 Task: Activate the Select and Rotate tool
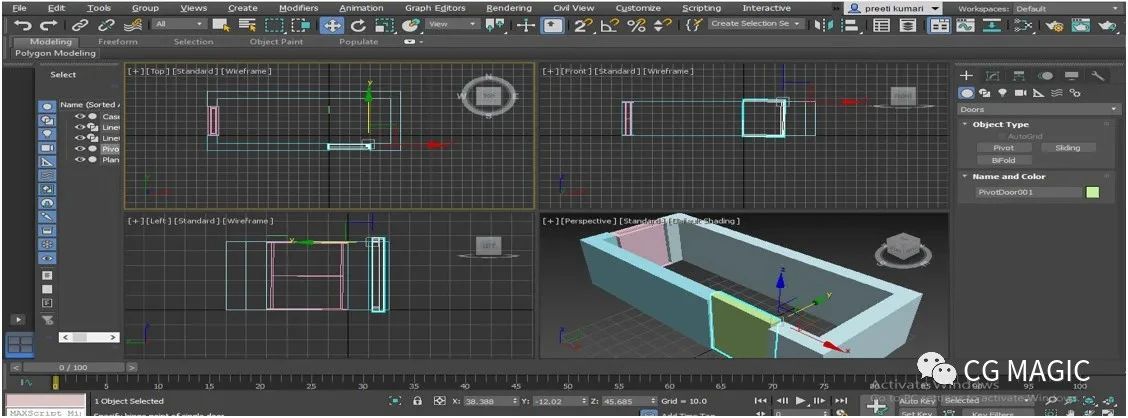click(358, 25)
